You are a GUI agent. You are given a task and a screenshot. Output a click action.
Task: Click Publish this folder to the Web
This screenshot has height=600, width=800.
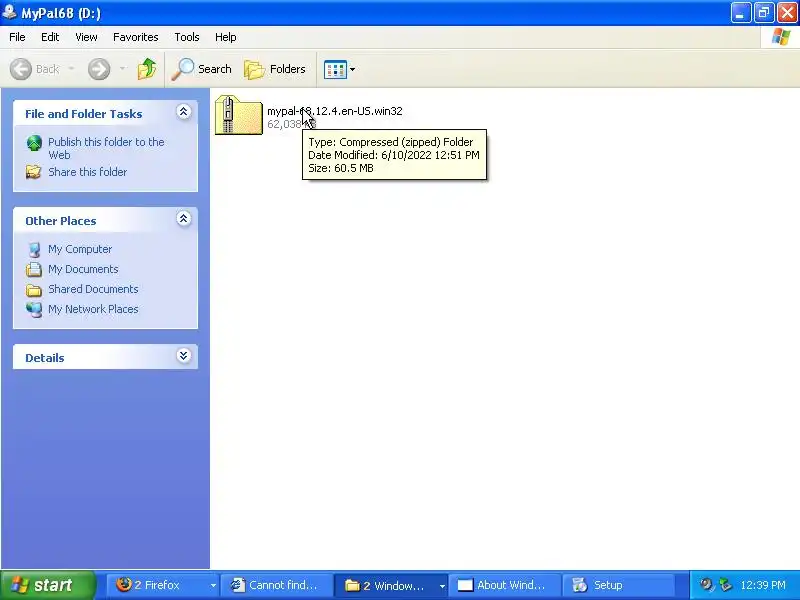point(106,148)
